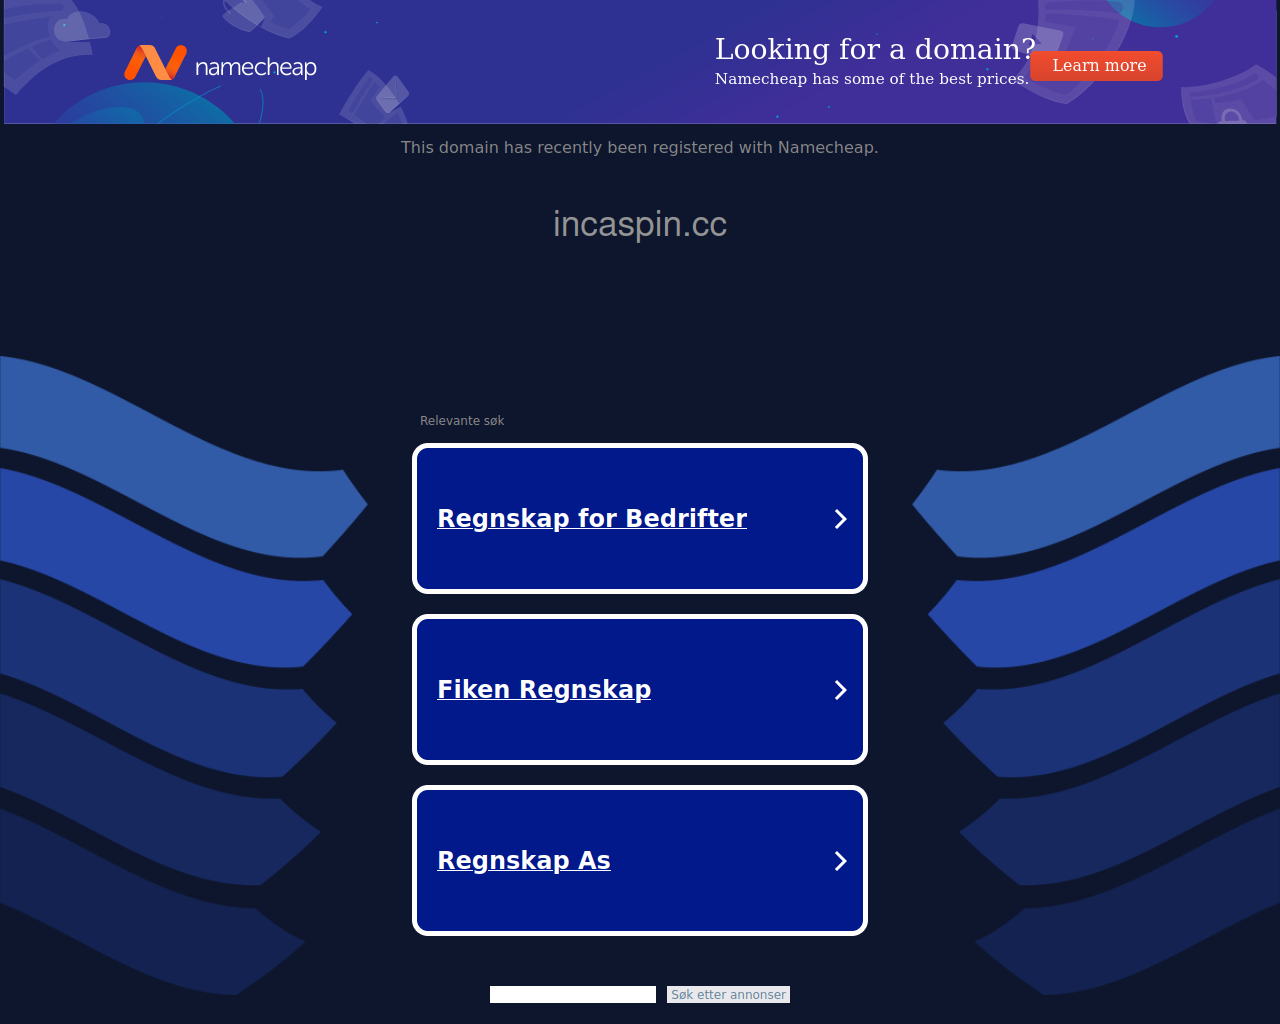1280x1024 pixels.
Task: Click the Søk etter annonser button
Action: [x=728, y=994]
